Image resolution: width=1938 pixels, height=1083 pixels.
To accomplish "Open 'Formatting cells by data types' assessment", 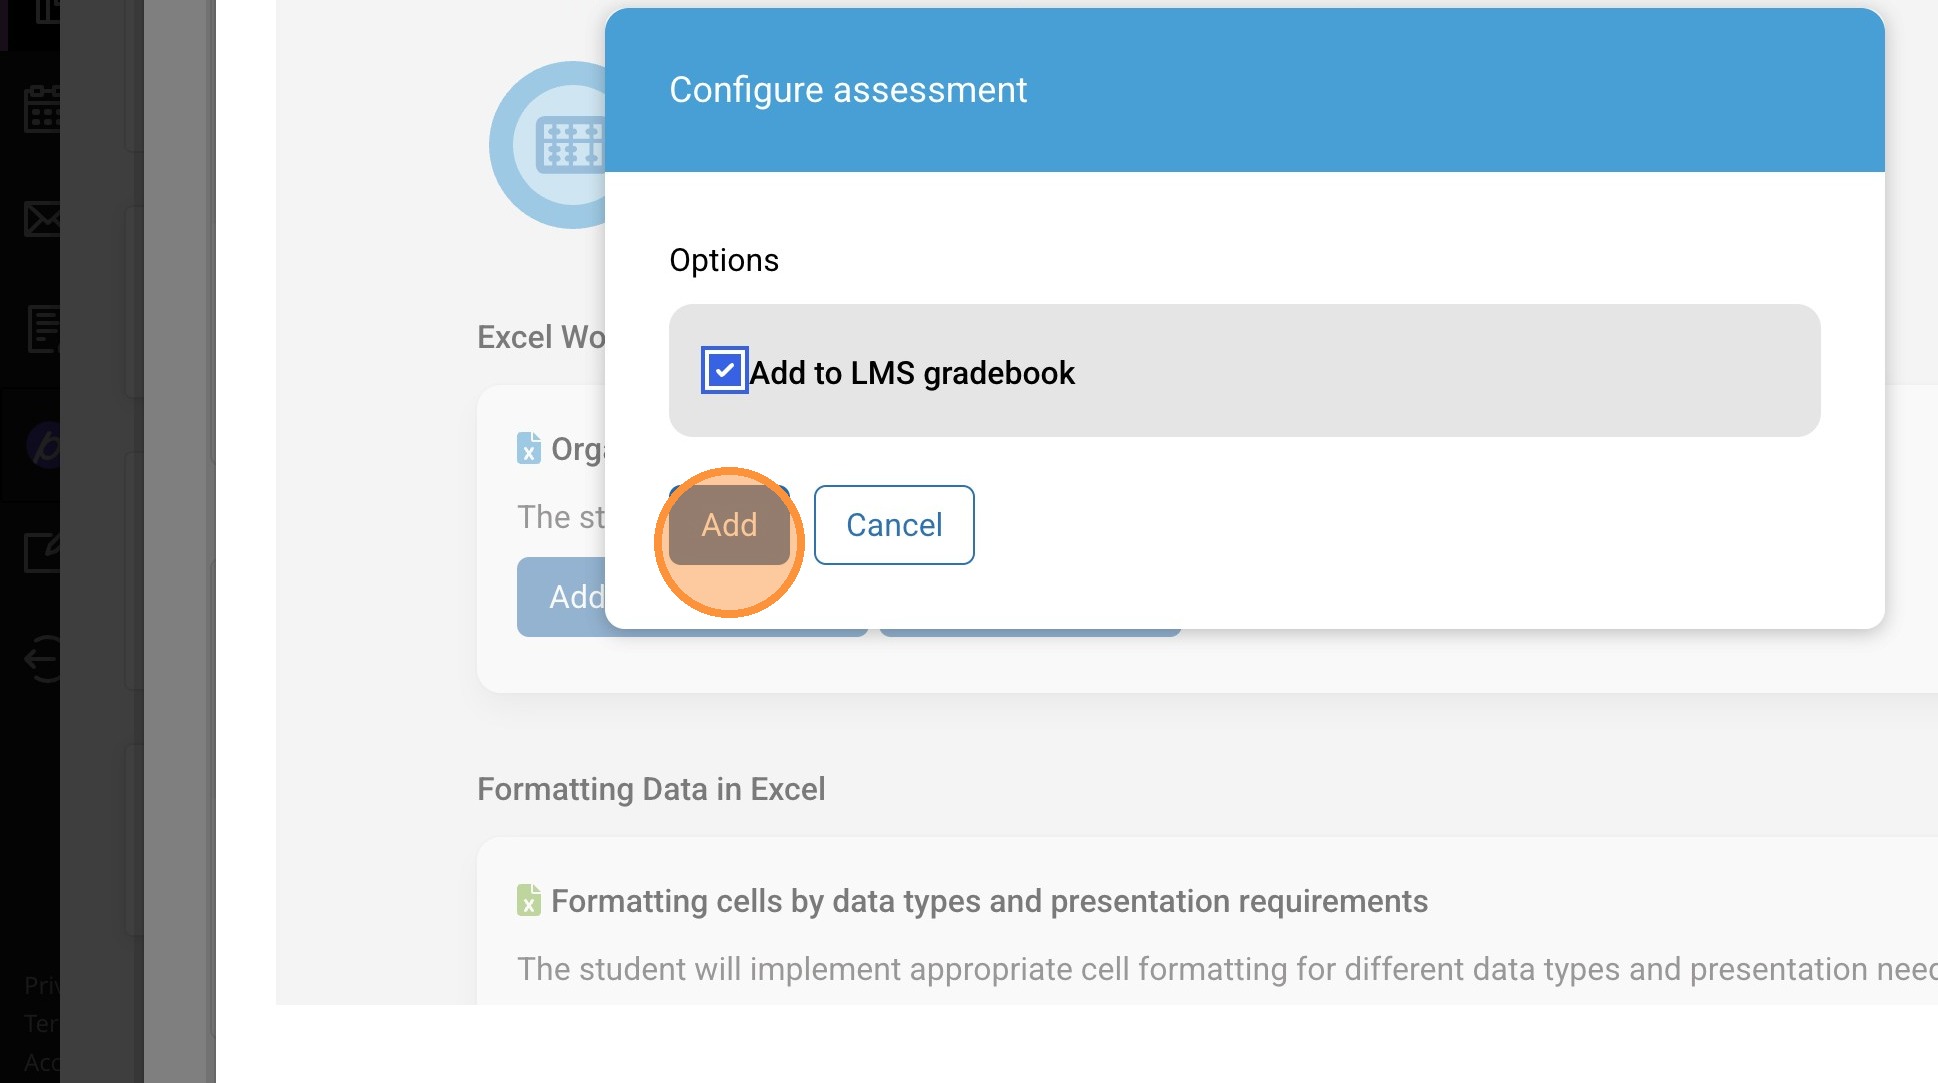I will (x=989, y=901).
